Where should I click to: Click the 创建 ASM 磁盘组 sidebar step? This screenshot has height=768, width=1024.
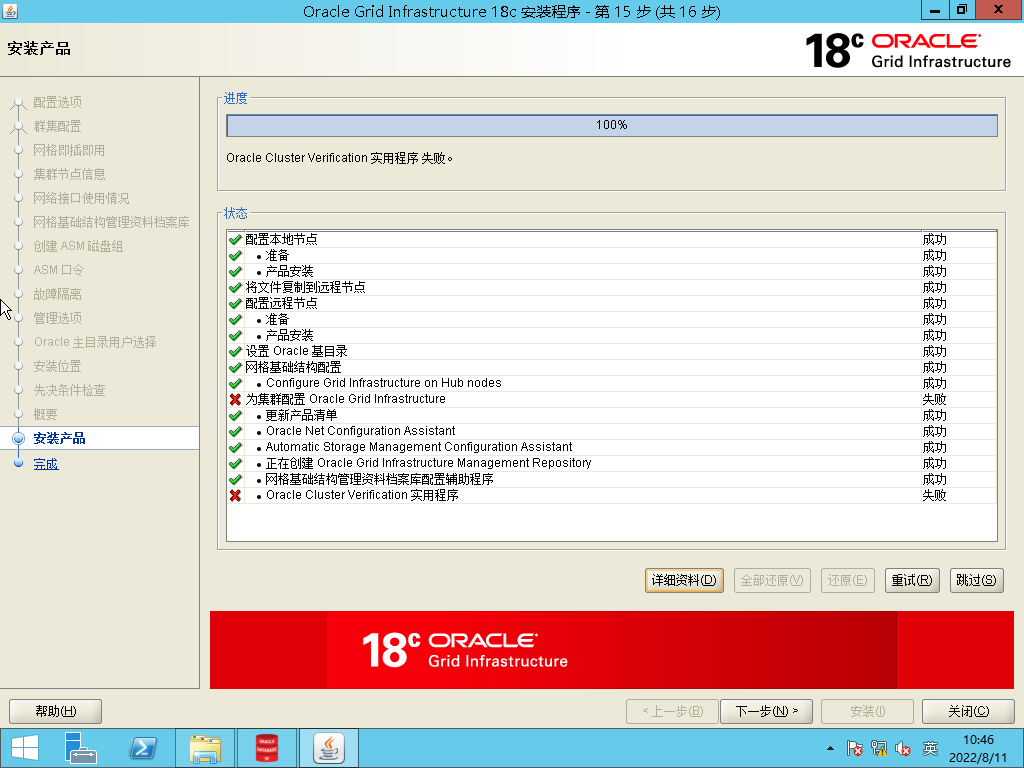(x=78, y=246)
